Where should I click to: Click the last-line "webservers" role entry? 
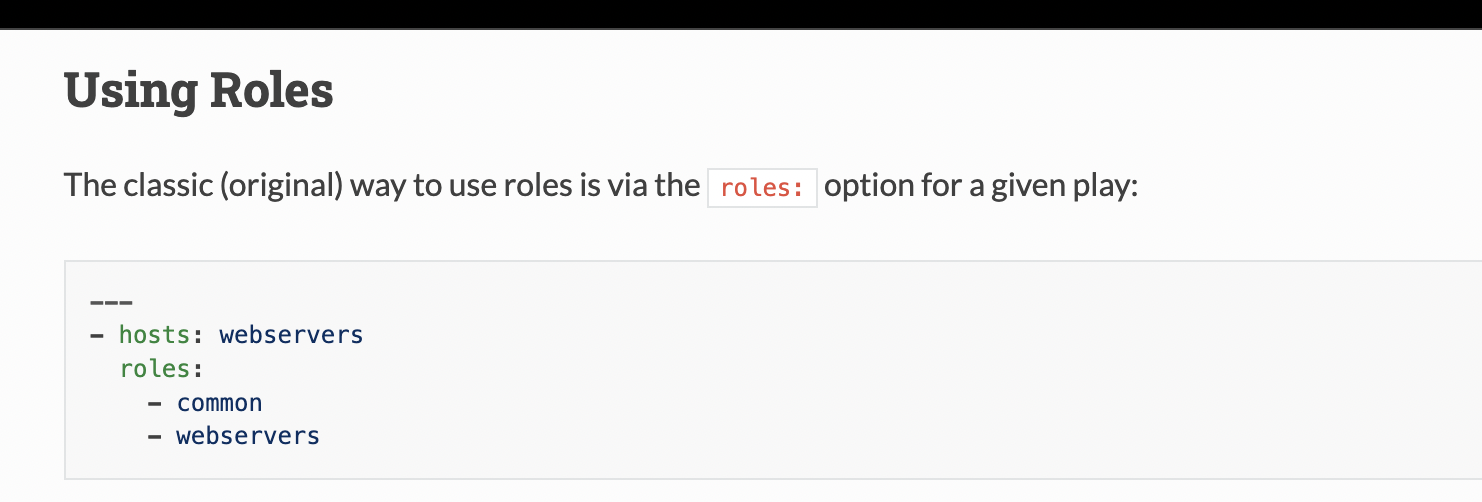248,435
